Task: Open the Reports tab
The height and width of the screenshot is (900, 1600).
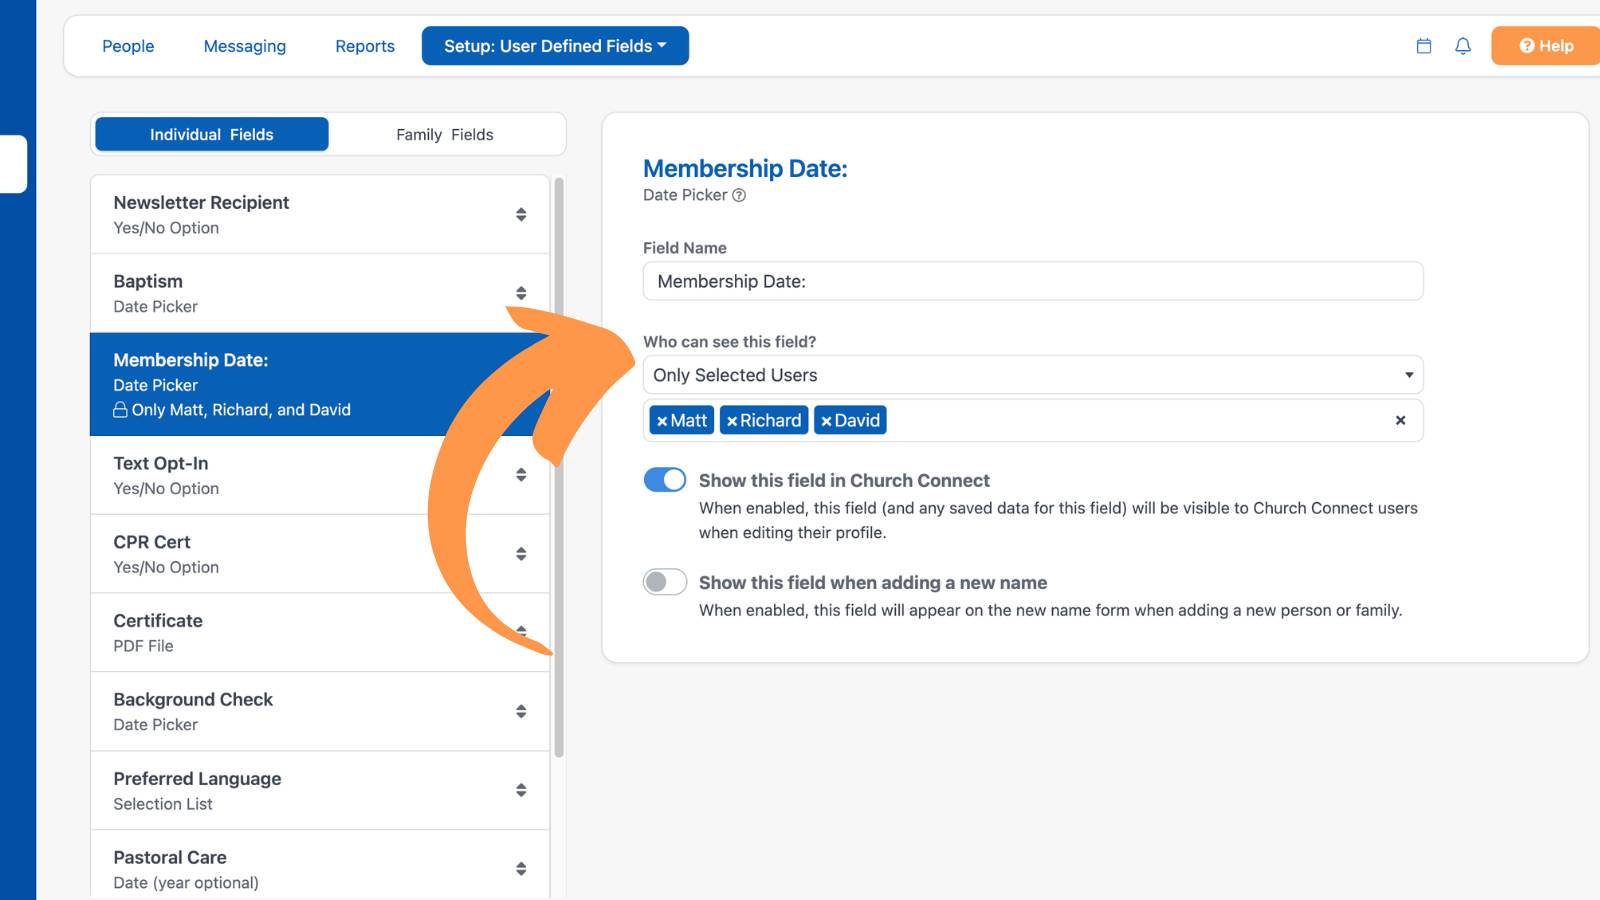Action: click(x=365, y=46)
